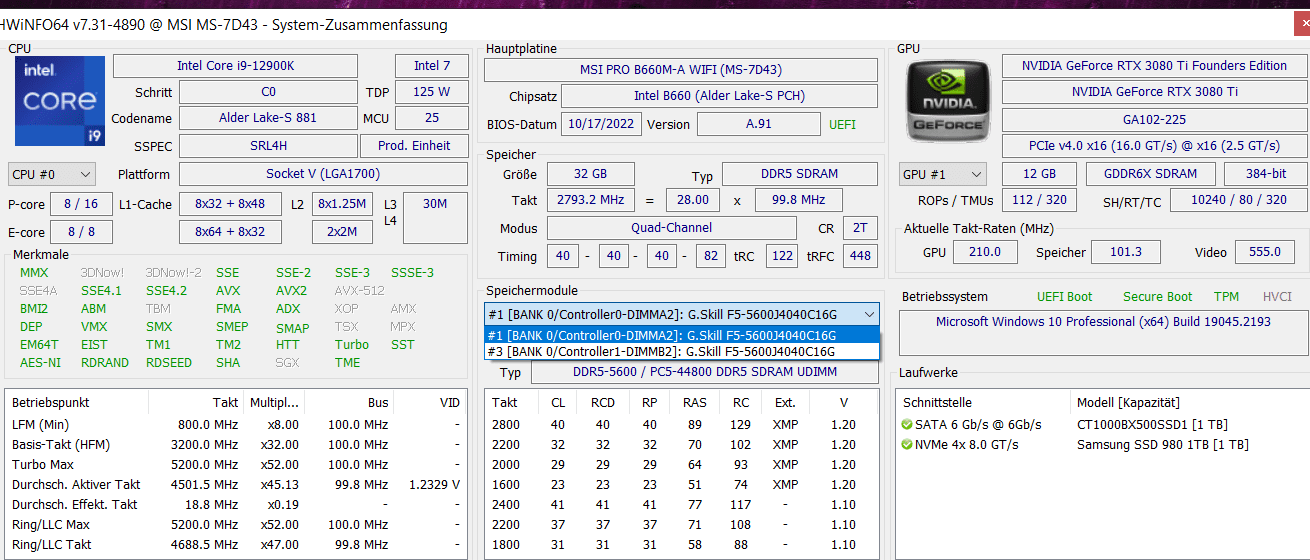Click the Socket V (LGA1700) platform field

pos(323,174)
